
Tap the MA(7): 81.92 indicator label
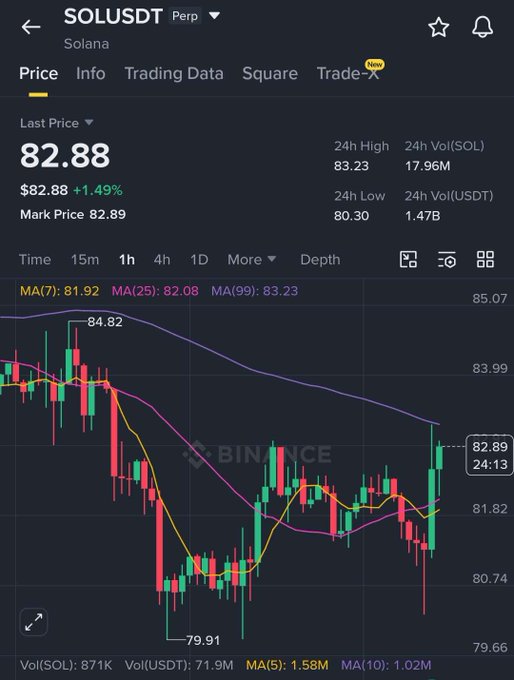click(59, 291)
